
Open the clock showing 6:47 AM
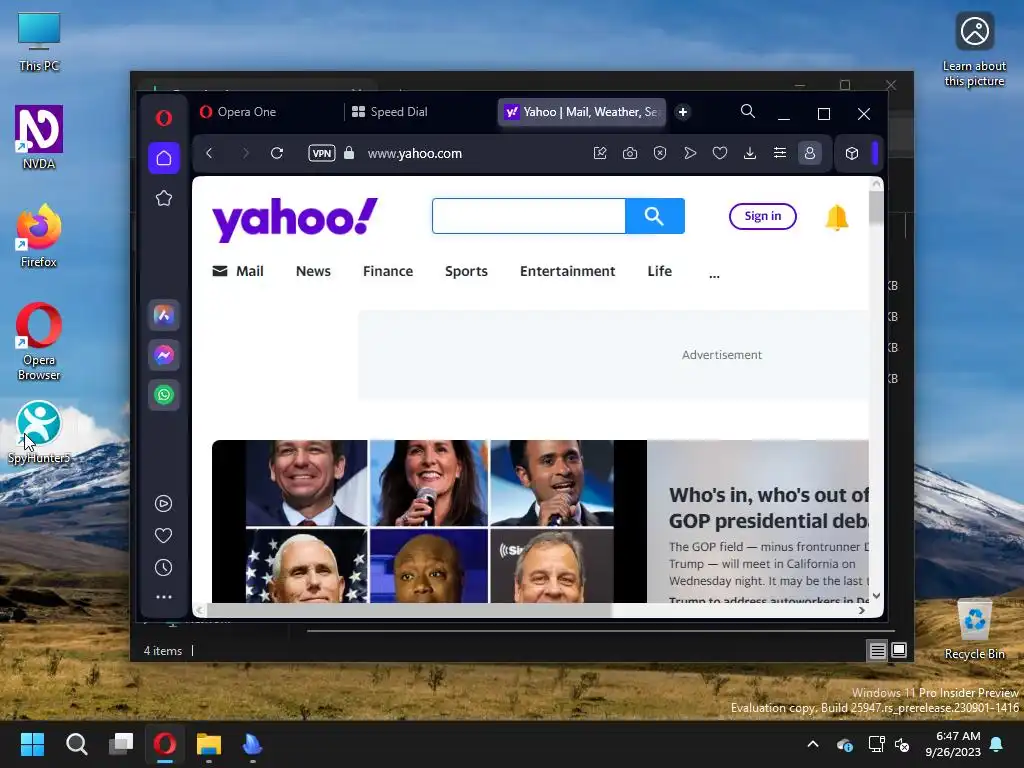tap(953, 744)
